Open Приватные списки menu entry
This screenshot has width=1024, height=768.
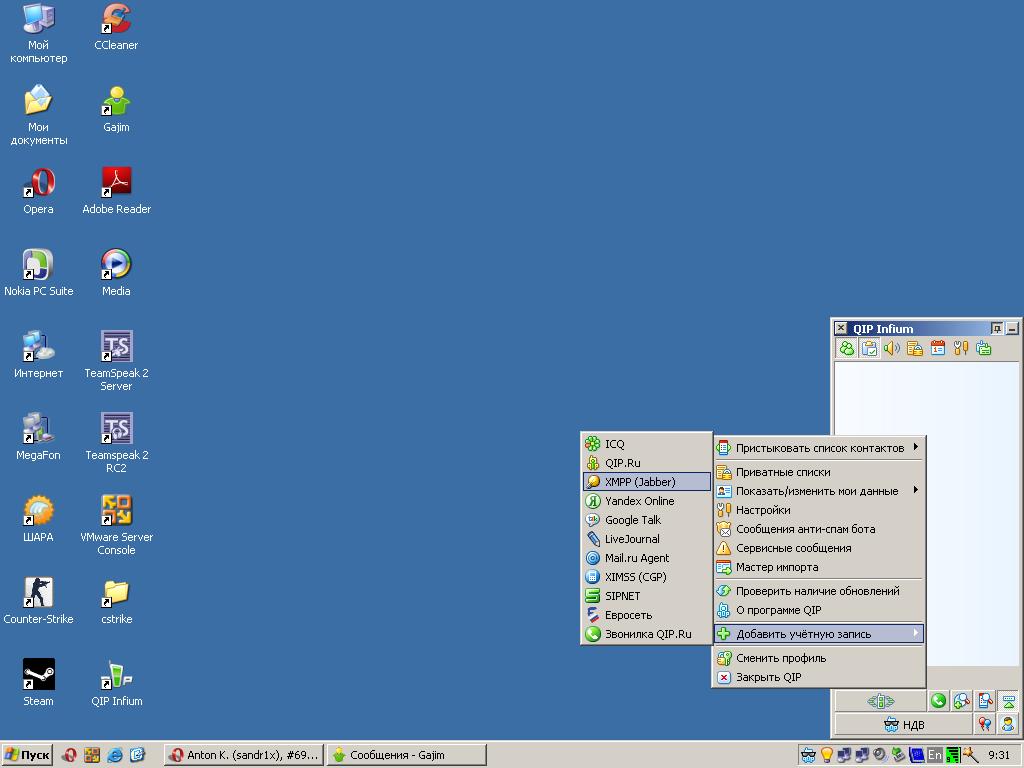pyautogui.click(x=818, y=472)
